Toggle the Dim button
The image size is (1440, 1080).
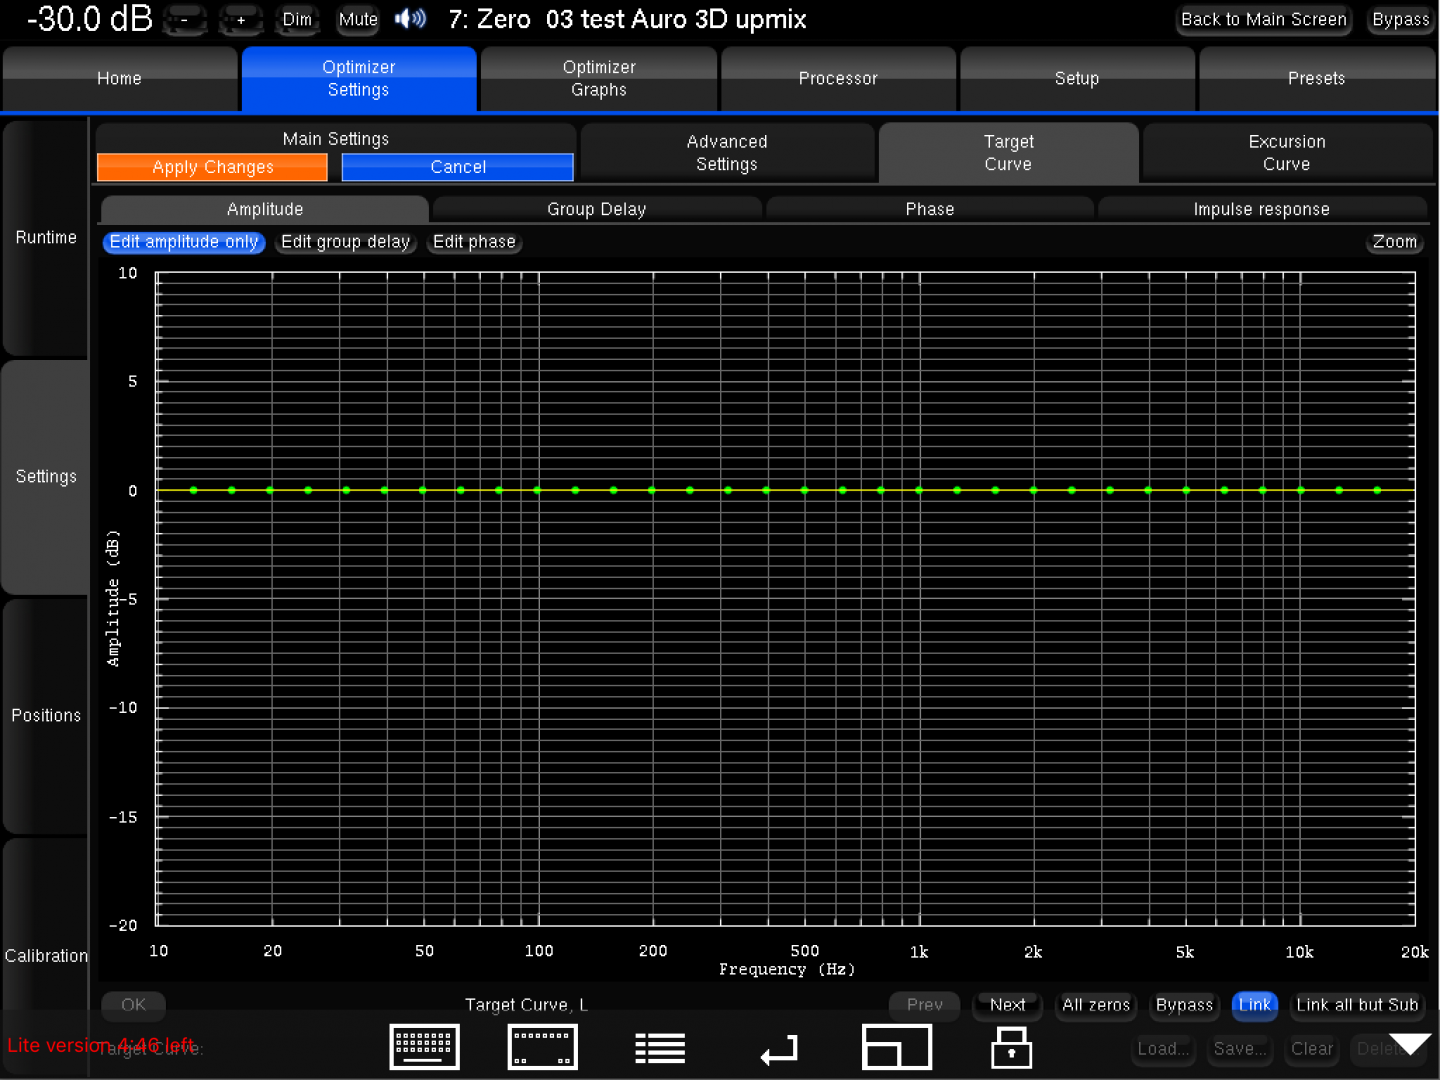[x=297, y=20]
